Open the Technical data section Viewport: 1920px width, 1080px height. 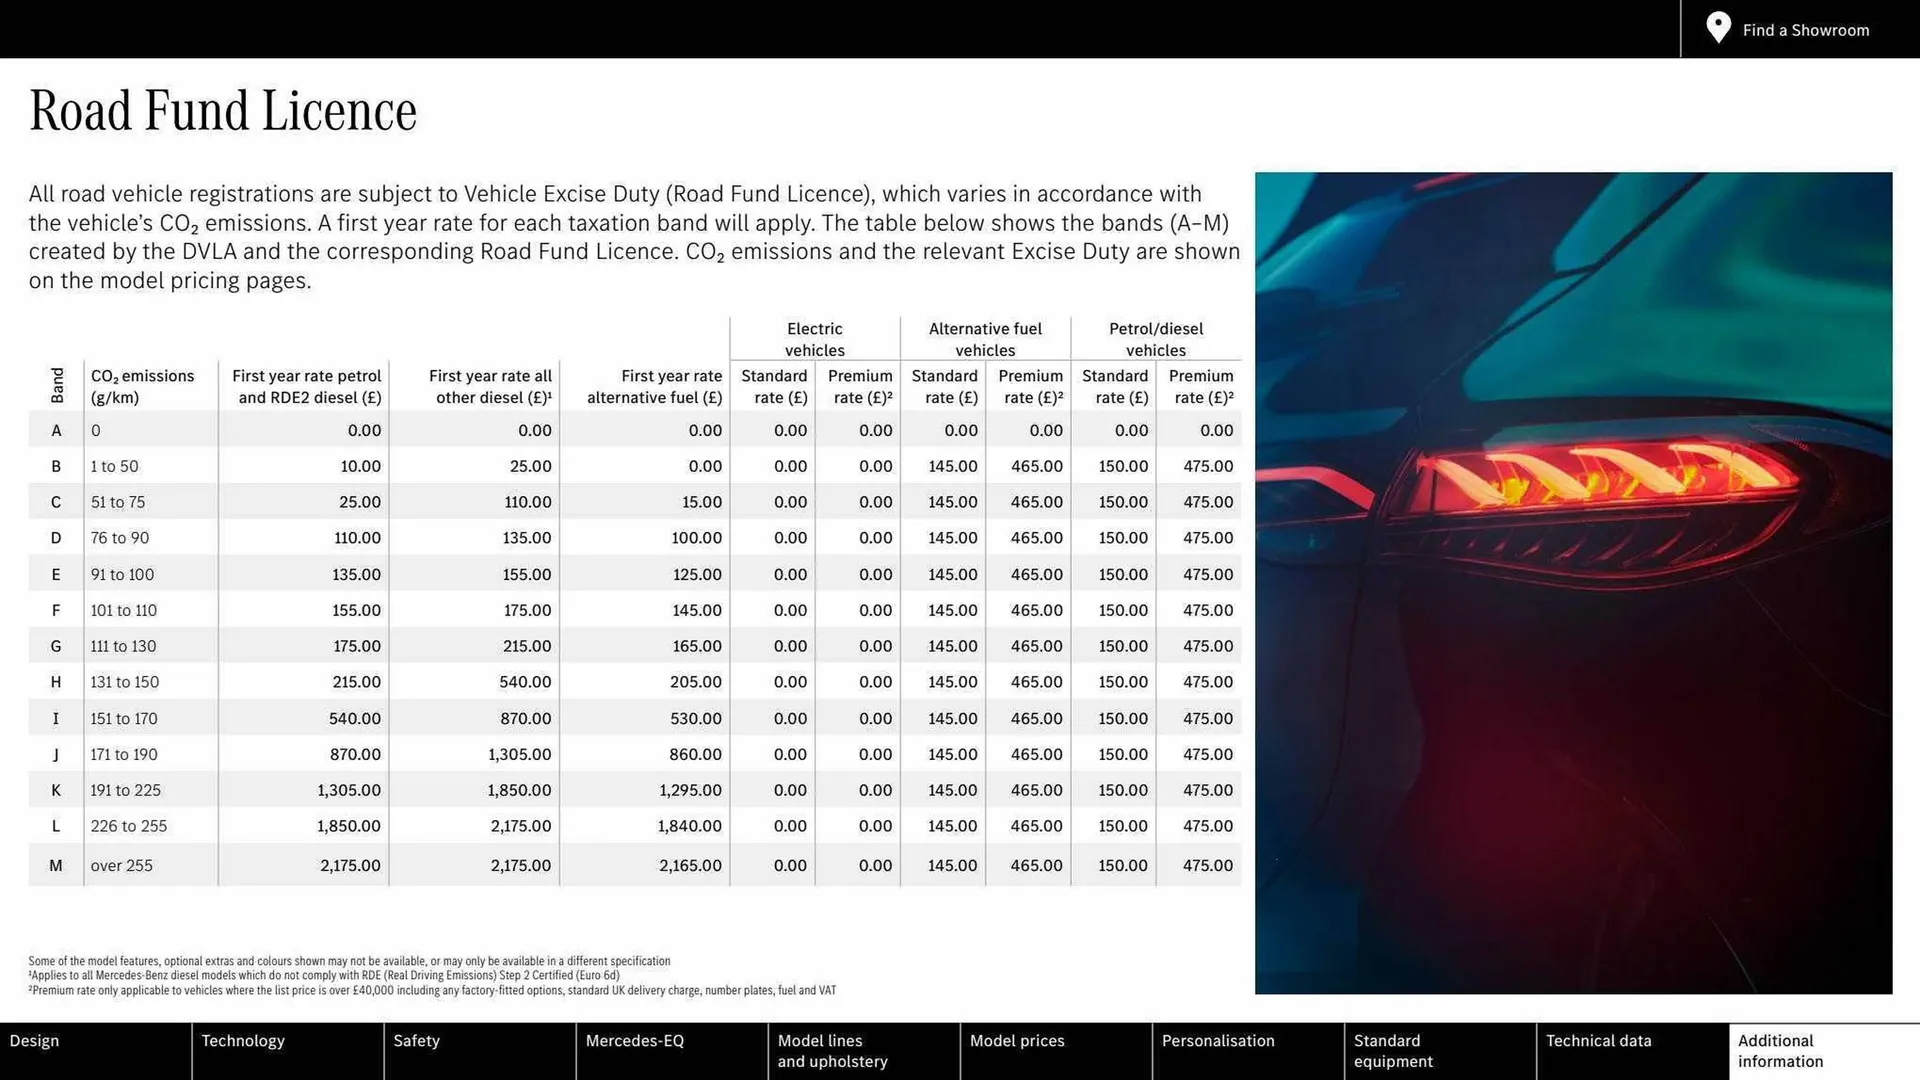pyautogui.click(x=1599, y=1040)
